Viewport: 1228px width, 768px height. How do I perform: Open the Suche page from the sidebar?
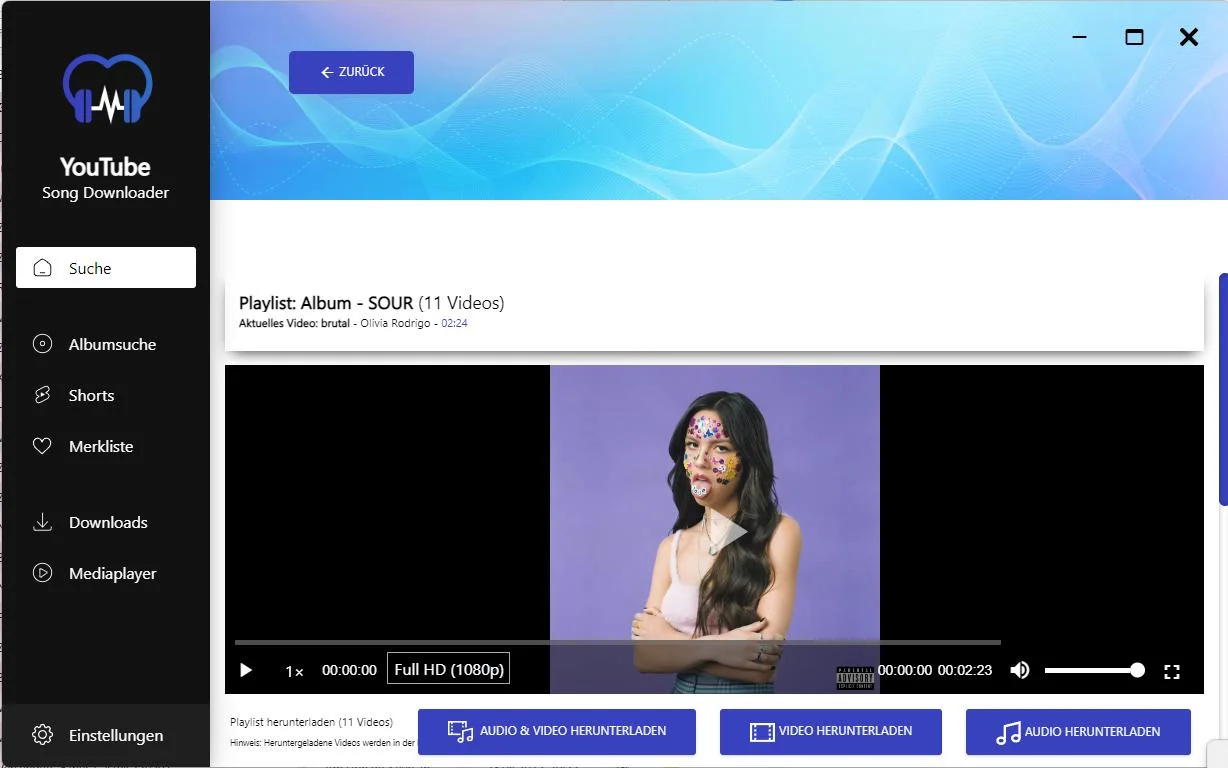click(106, 268)
